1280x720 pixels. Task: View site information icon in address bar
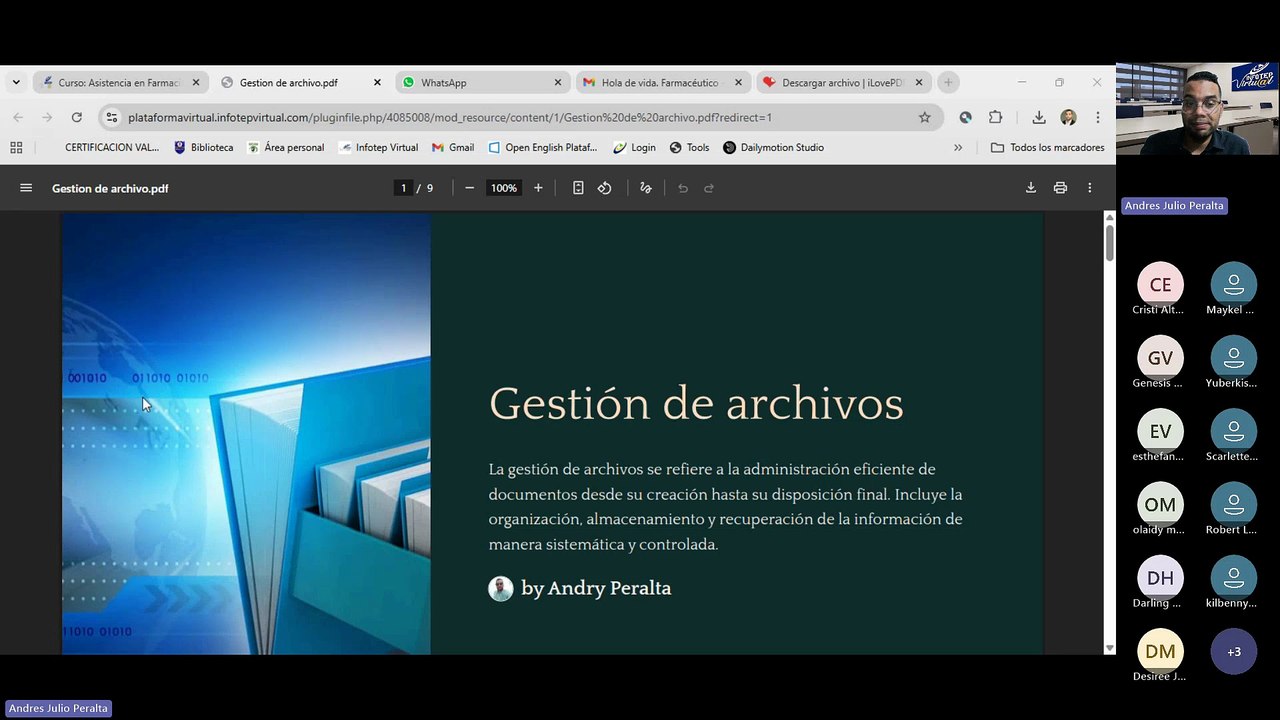[x=112, y=117]
